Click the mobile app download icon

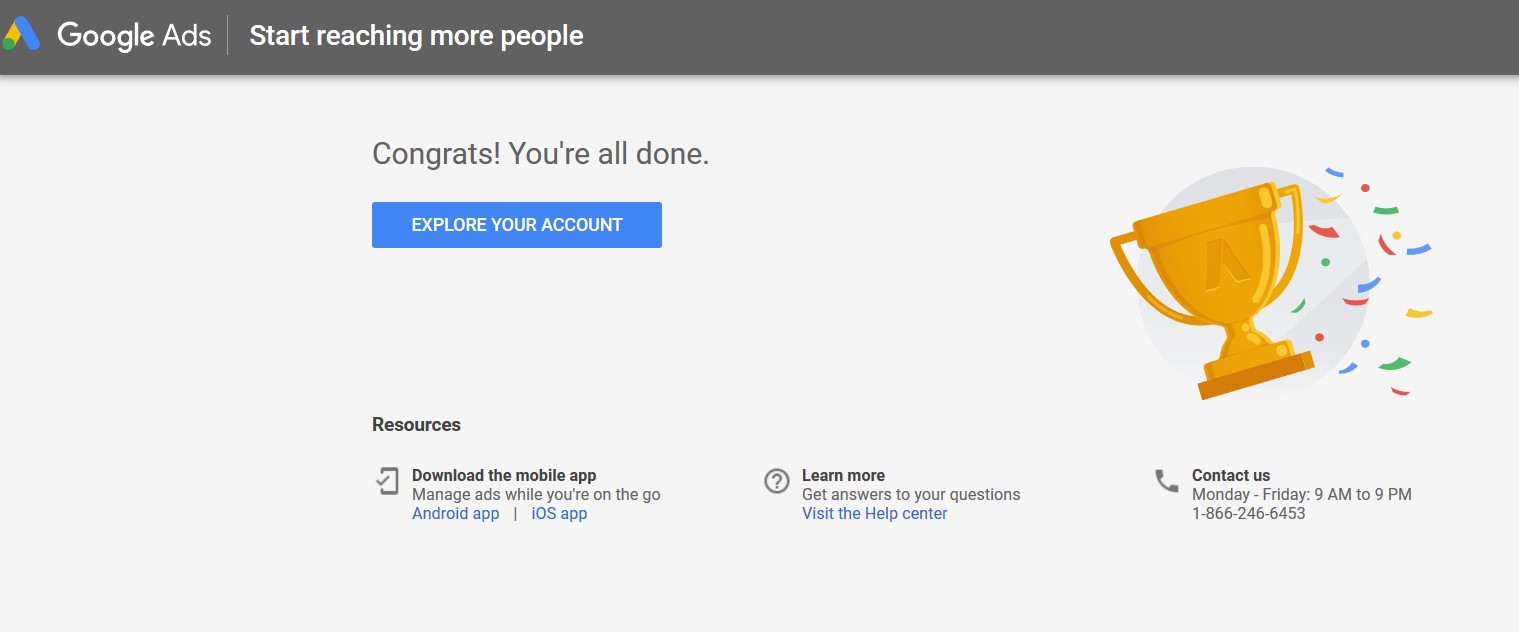coord(387,481)
